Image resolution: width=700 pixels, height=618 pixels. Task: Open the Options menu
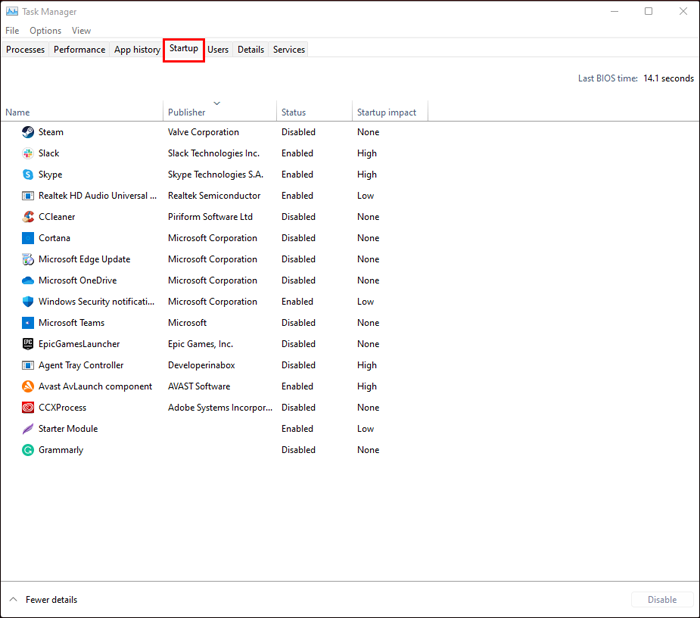(x=45, y=30)
